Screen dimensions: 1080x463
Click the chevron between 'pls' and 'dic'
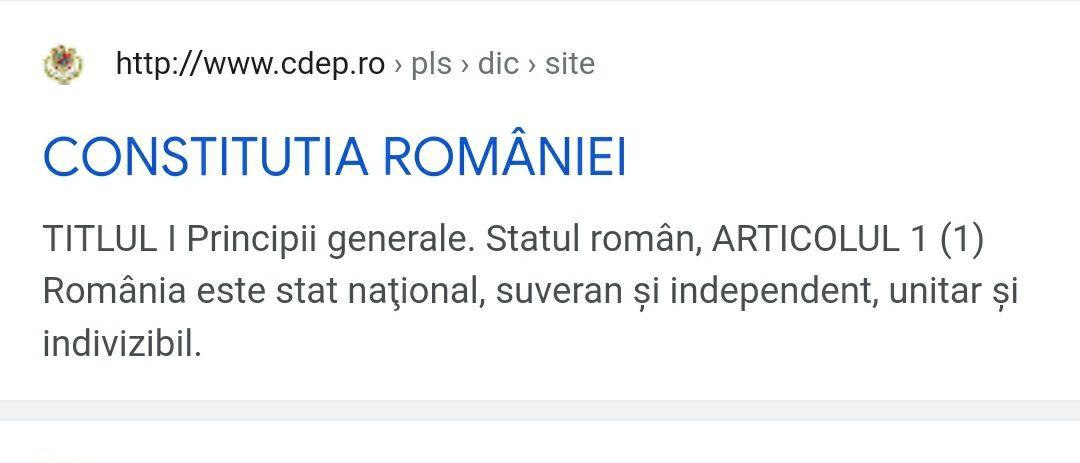pyautogui.click(x=465, y=64)
